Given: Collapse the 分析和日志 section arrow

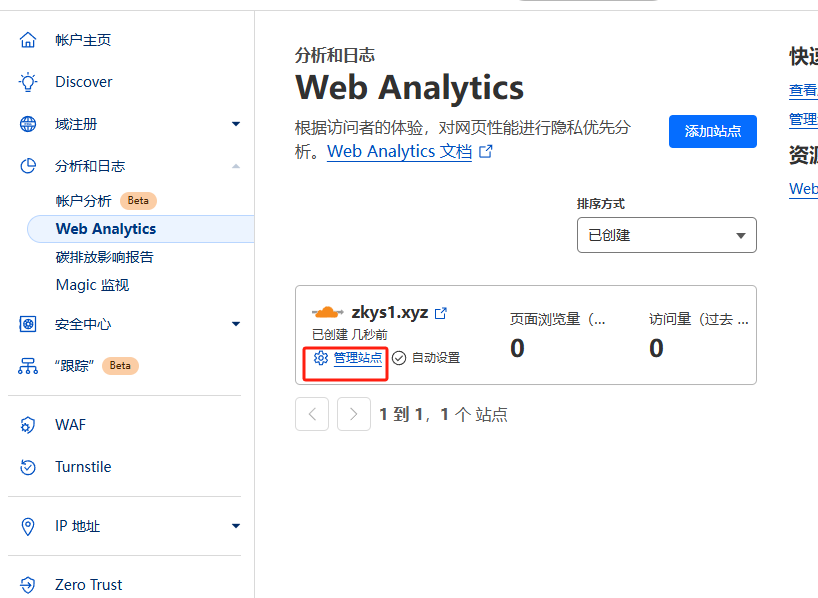Looking at the screenshot, I should (x=236, y=166).
